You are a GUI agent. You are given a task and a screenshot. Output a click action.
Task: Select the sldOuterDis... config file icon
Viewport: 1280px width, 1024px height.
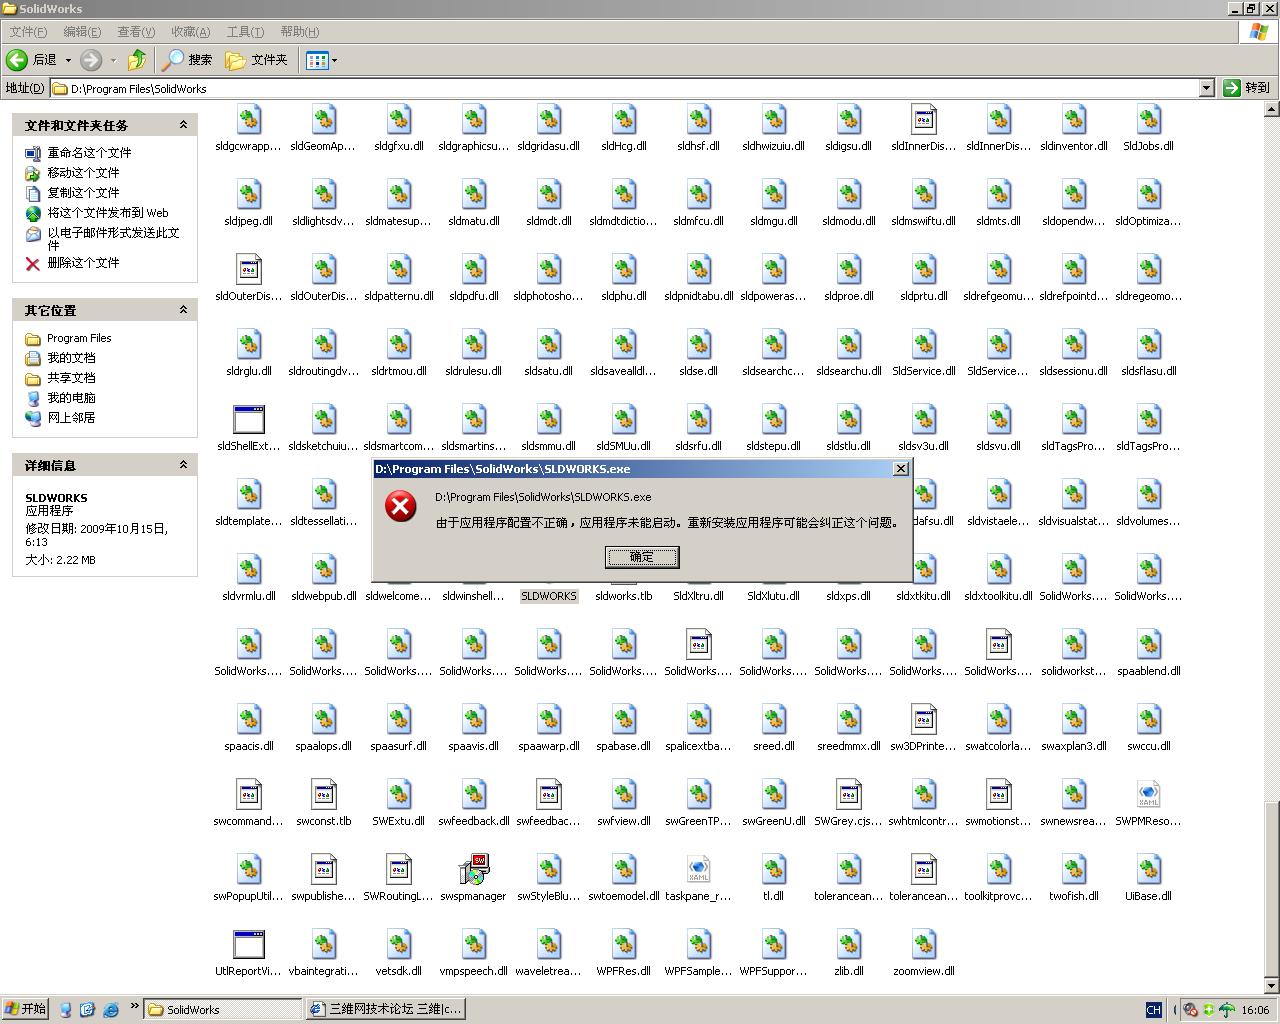coord(249,270)
